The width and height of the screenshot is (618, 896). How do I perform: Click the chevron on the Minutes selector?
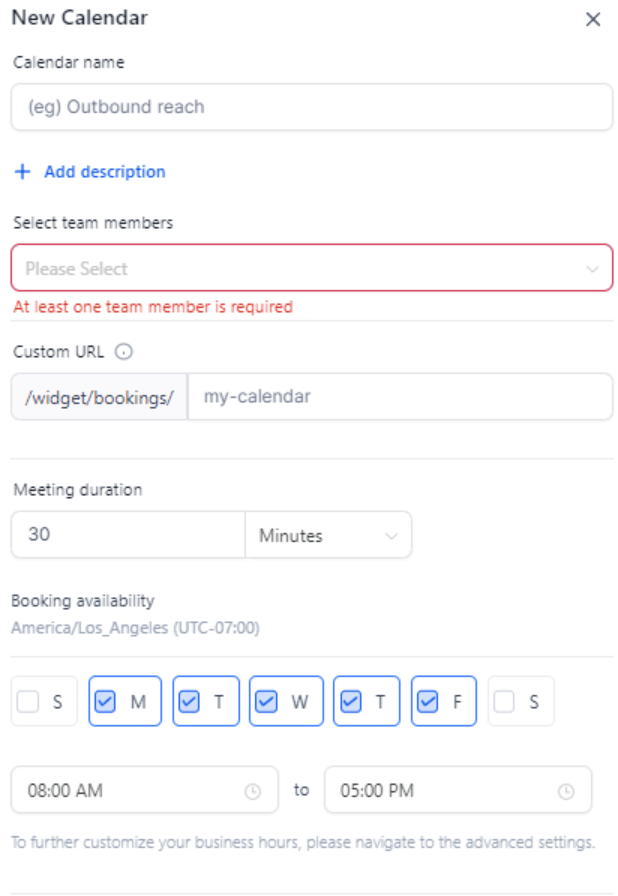point(391,535)
